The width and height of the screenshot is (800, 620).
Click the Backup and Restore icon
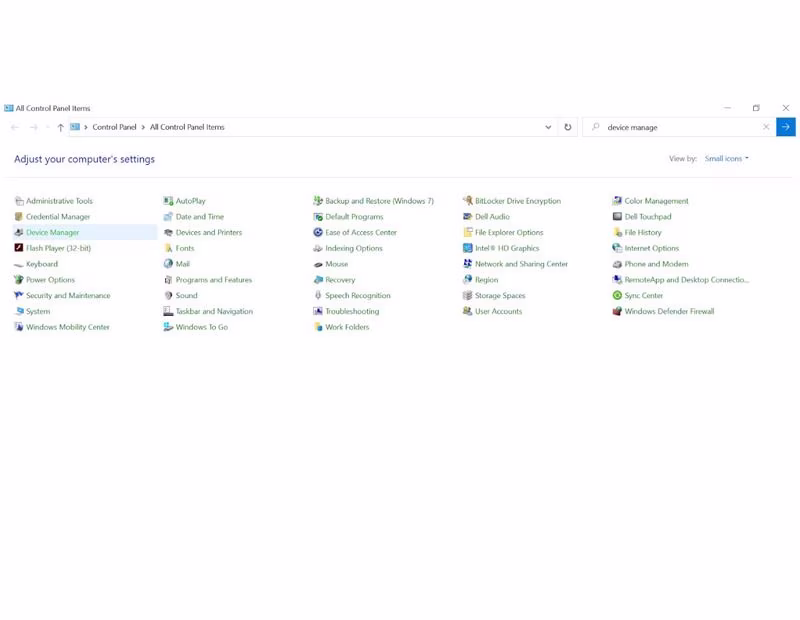(318, 201)
